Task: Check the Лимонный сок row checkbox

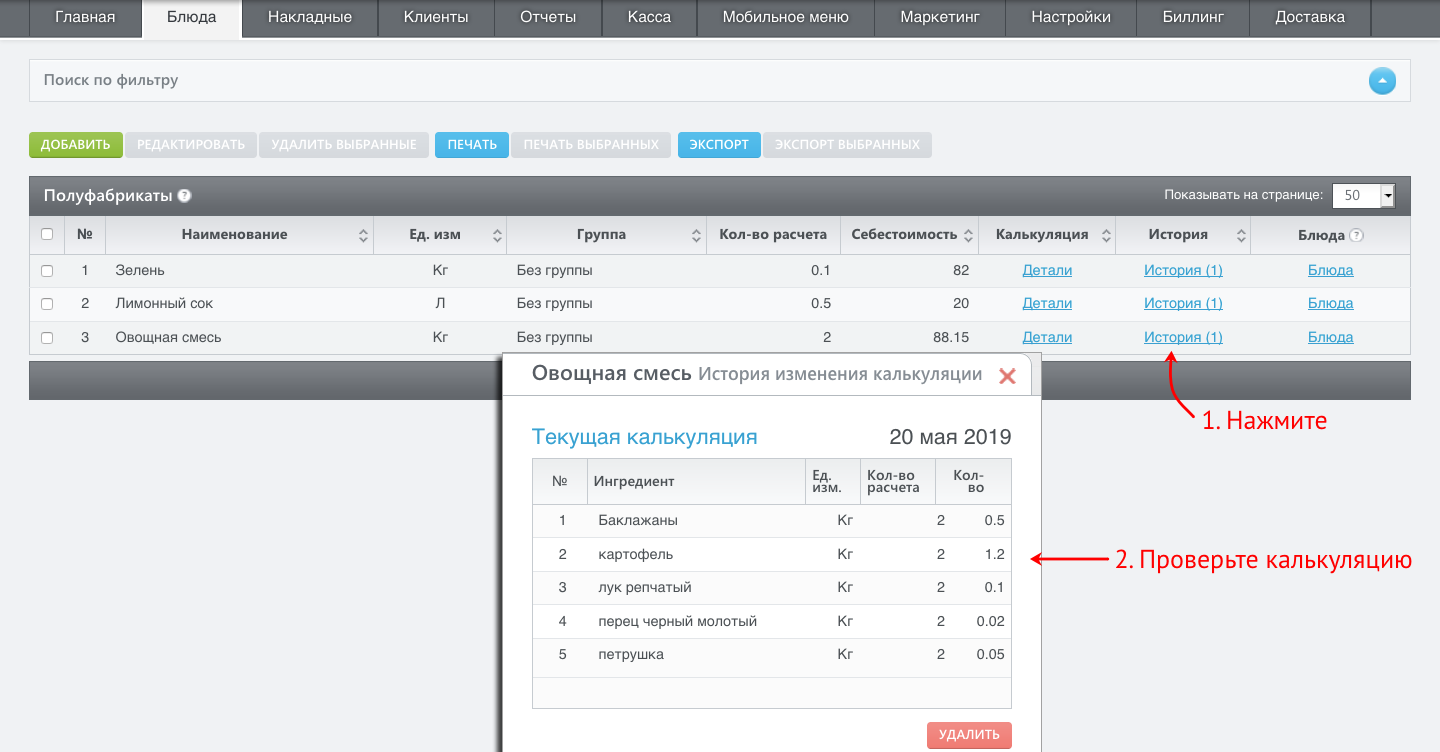Action: click(x=47, y=304)
